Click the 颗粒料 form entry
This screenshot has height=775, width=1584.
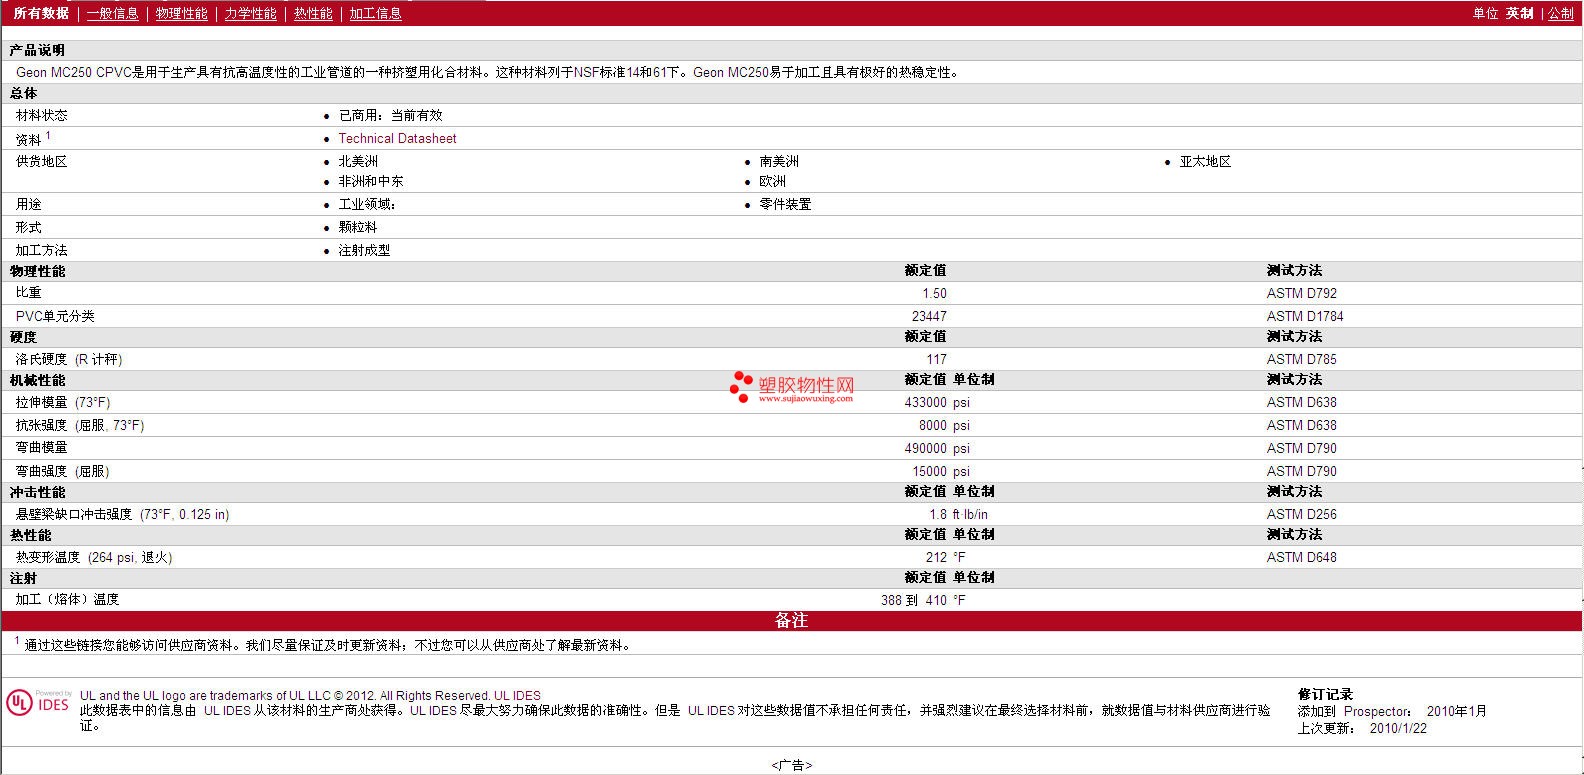[x=358, y=227]
